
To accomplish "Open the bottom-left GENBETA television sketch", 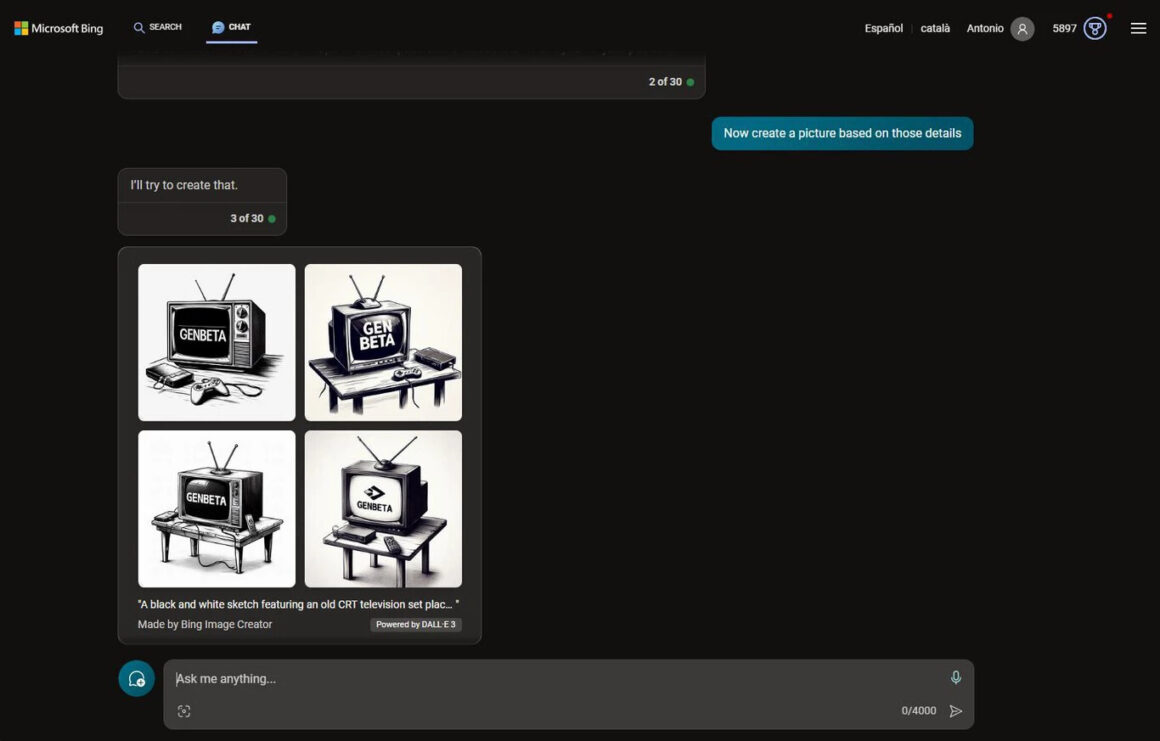I will point(217,508).
